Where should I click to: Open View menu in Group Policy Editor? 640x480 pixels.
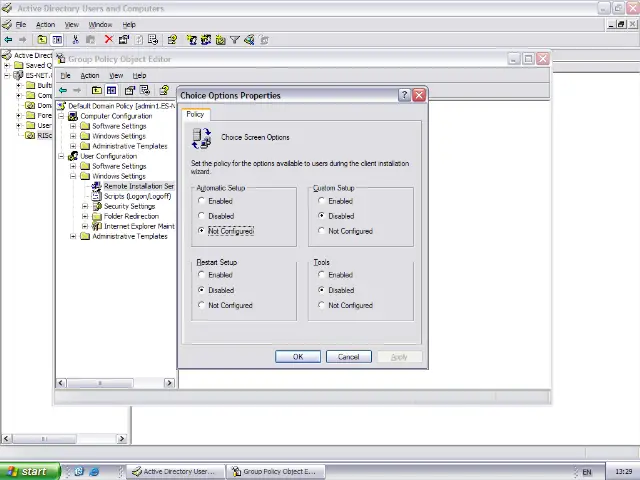[116, 76]
